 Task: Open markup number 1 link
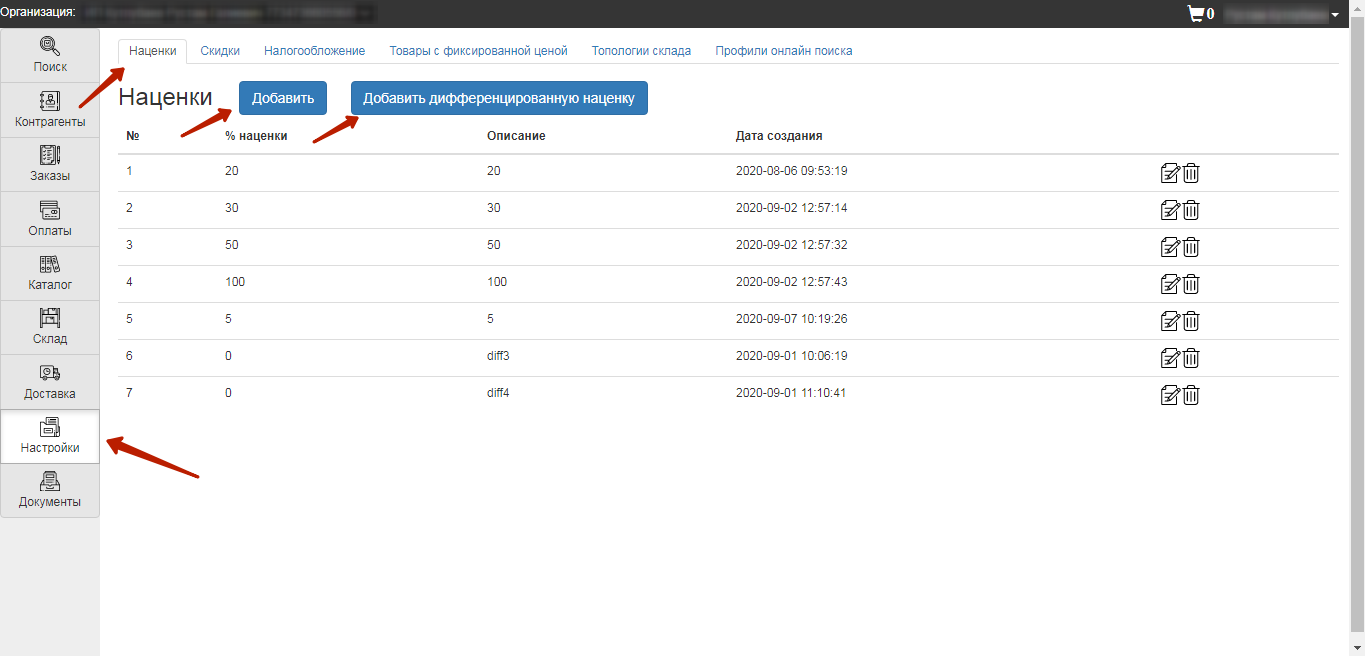129,171
